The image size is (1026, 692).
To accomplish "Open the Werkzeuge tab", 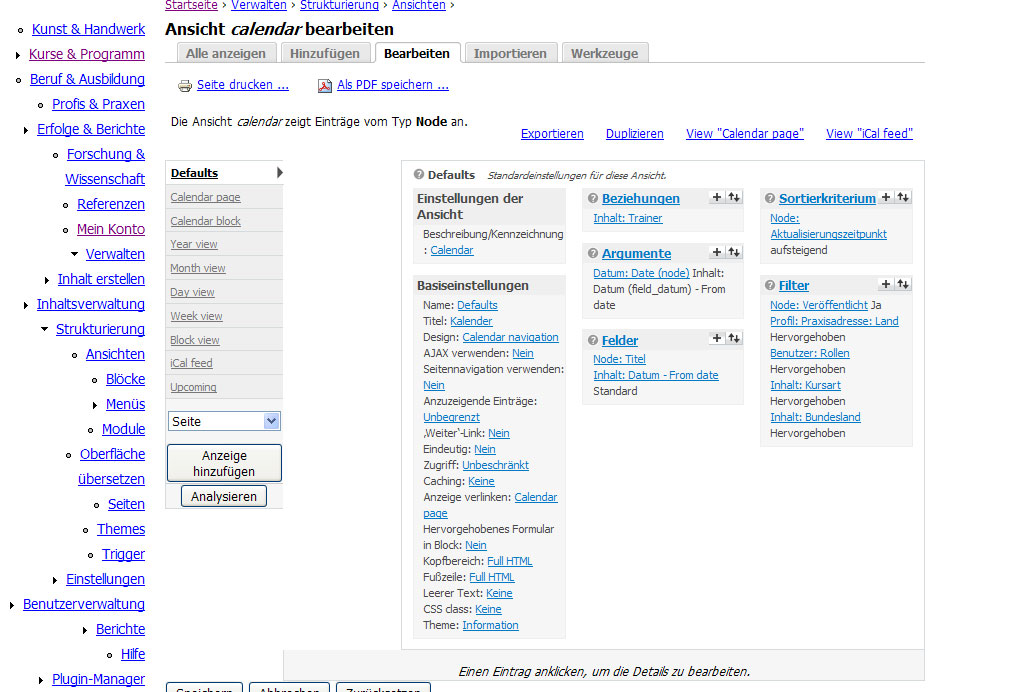I will (604, 53).
